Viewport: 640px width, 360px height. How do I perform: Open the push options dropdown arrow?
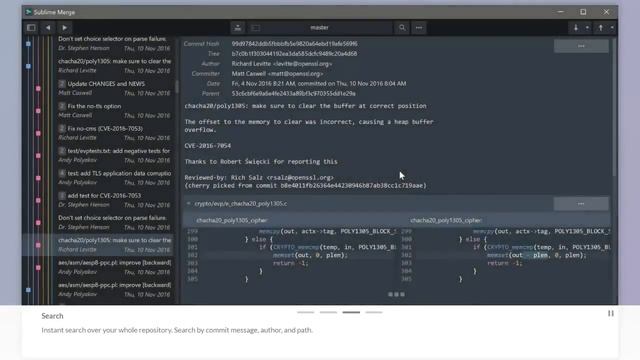(x=612, y=28)
